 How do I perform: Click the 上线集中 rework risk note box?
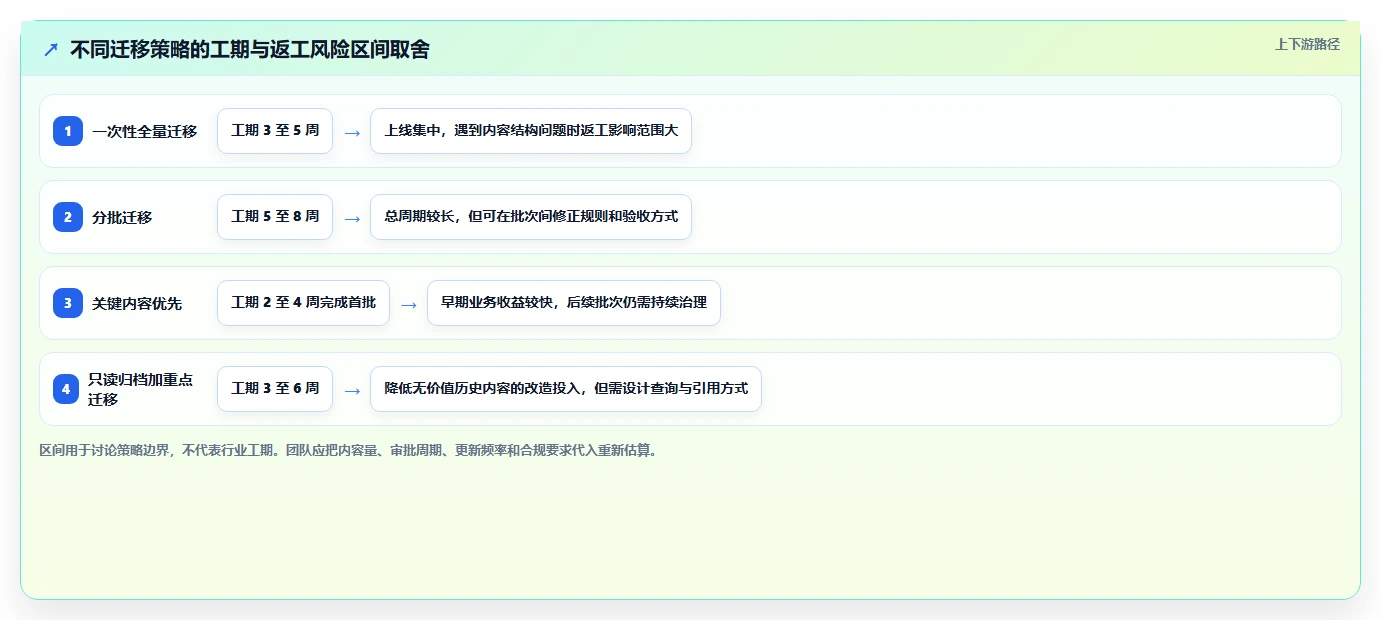click(x=531, y=131)
